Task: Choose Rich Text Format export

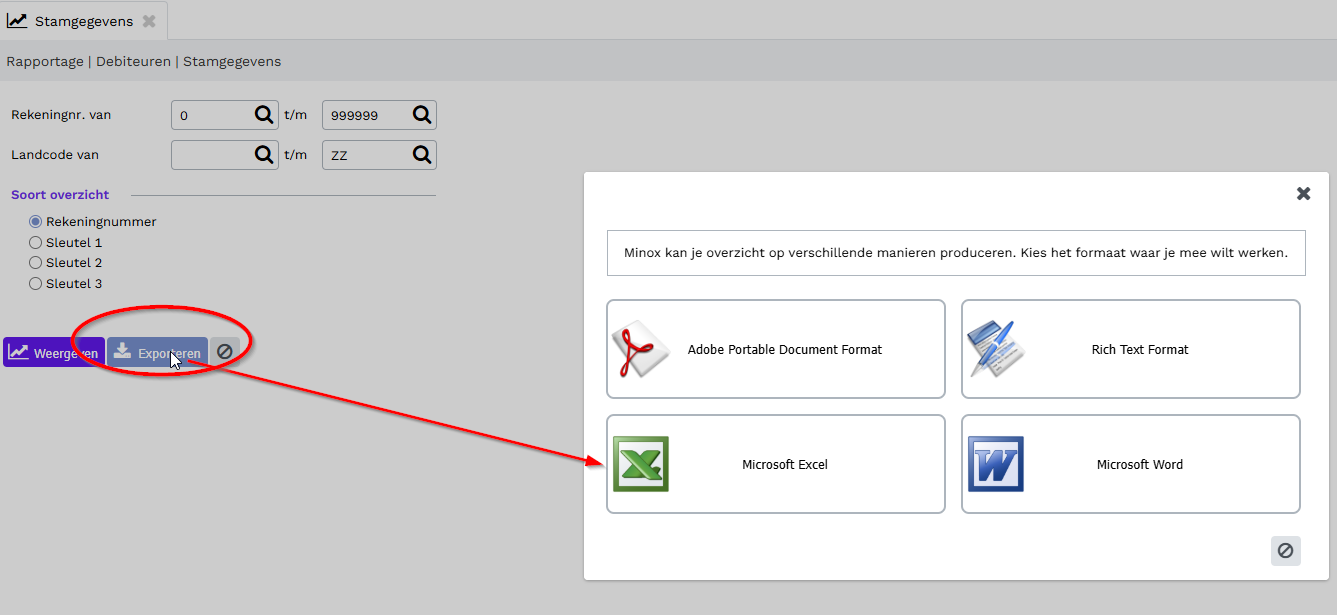Action: [1131, 349]
